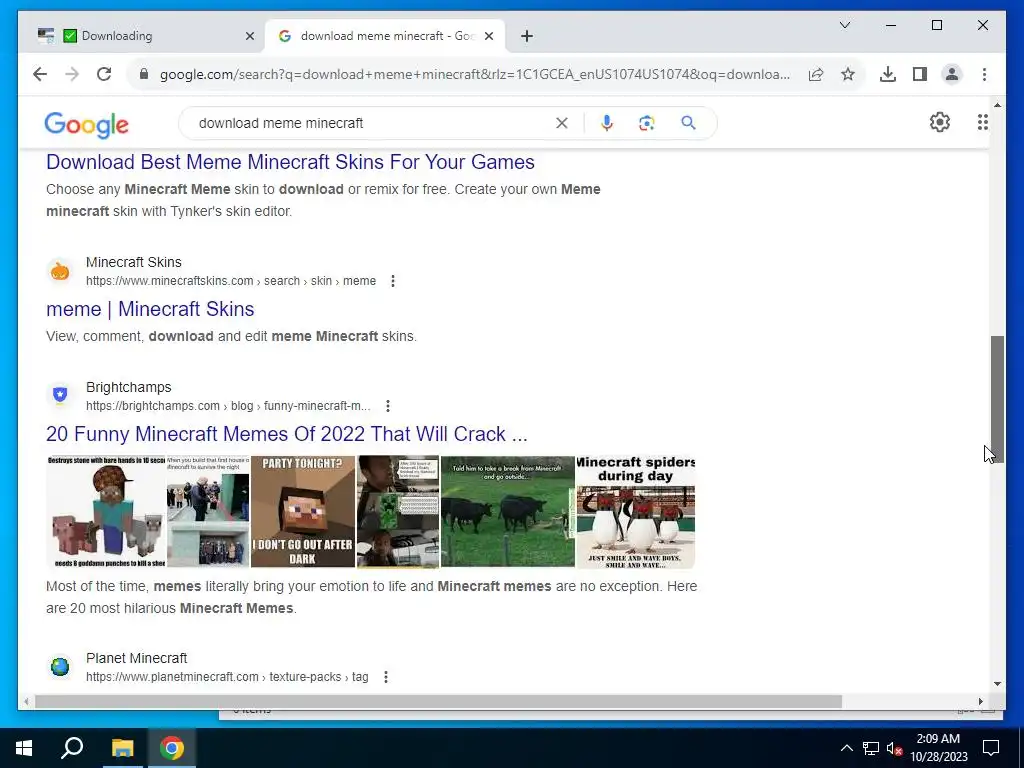Open a new browser tab
The width and height of the screenshot is (1024, 768).
527,36
